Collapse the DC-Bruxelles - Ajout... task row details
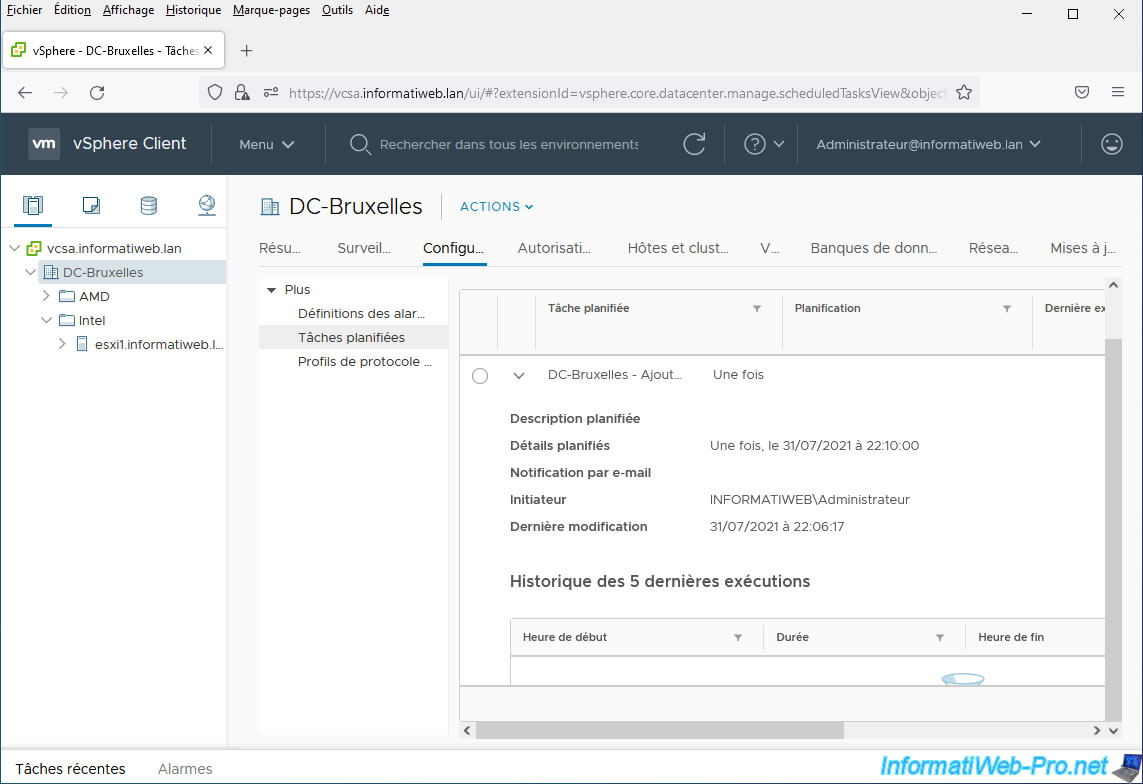Screen dimensions: 1143x784 point(519,376)
